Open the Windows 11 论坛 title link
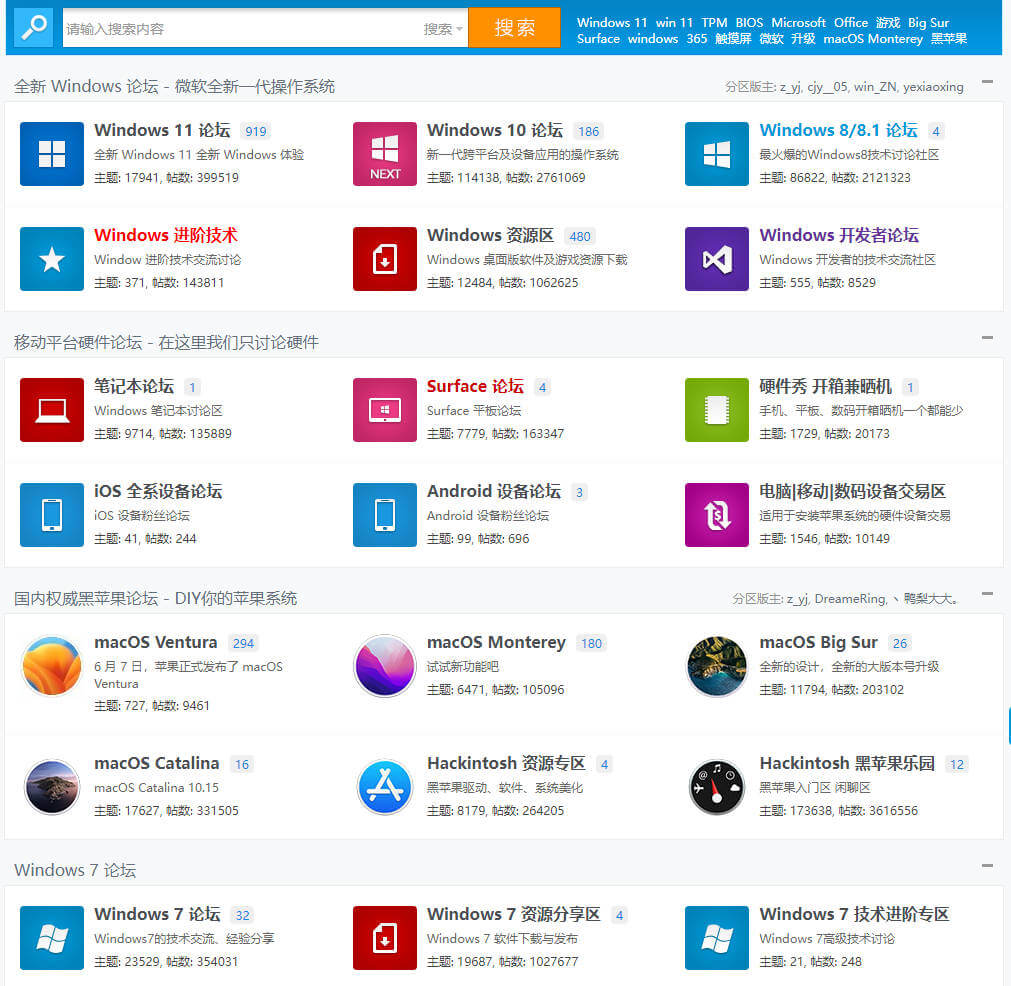The image size is (1011, 986). pyautogui.click(x=162, y=130)
